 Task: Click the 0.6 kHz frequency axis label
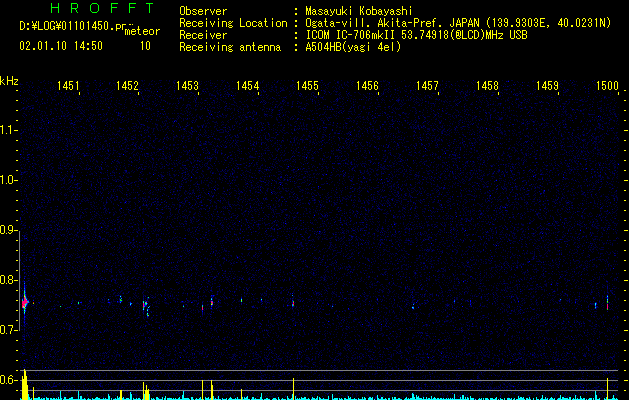pos(8,380)
